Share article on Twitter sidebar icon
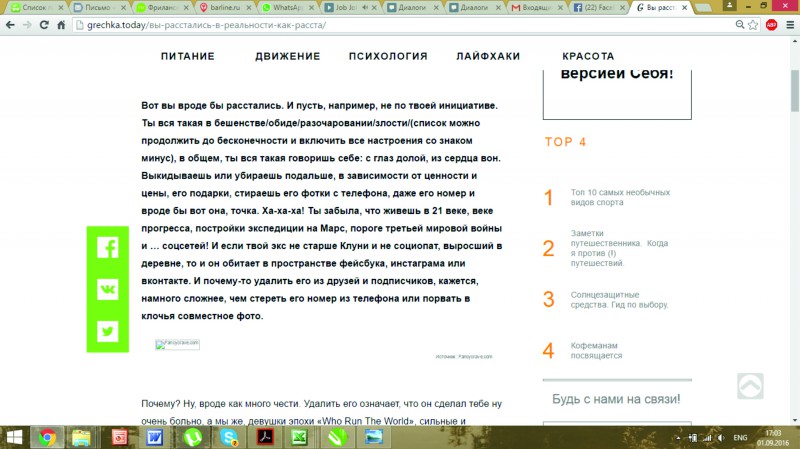 tap(108, 332)
